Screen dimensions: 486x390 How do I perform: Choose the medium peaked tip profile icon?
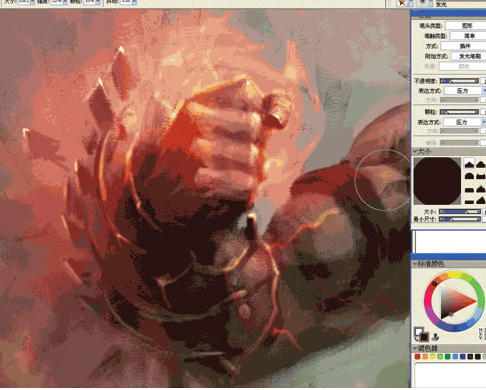[x=481, y=164]
